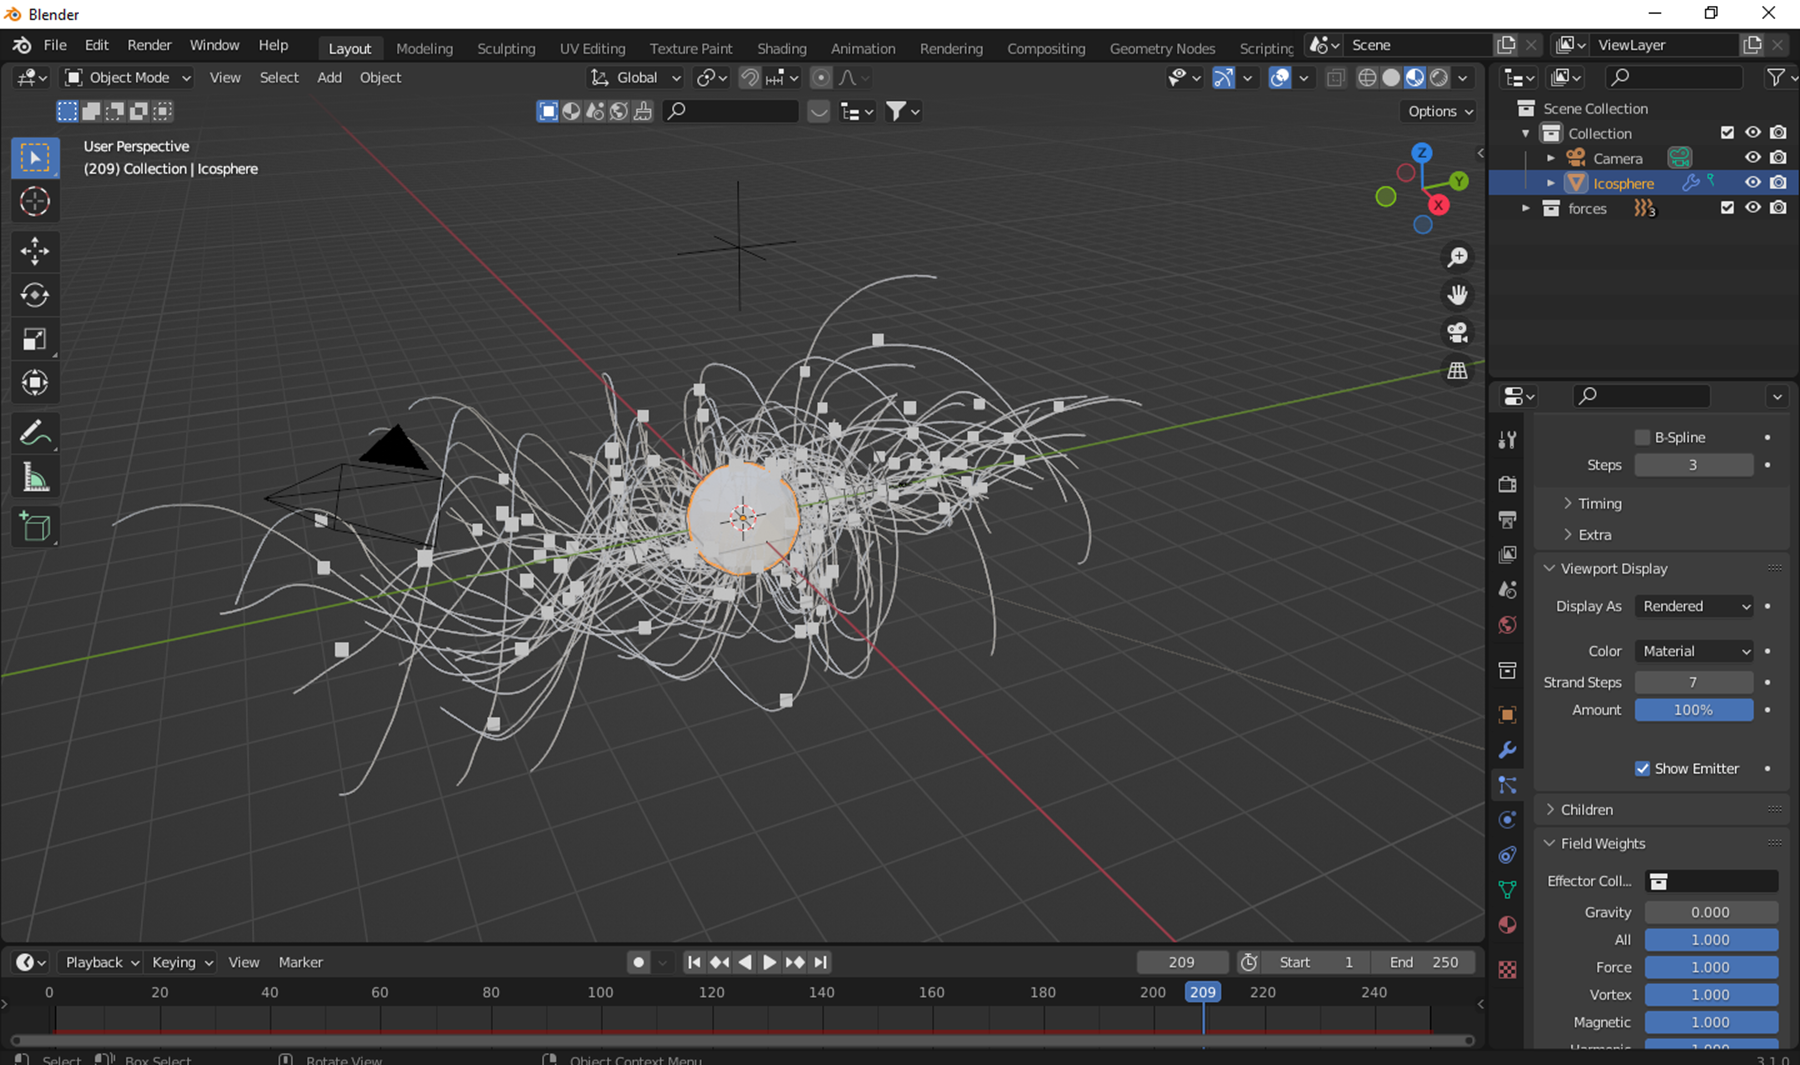Exclude Collection from view layer checkbox
Image resolution: width=1800 pixels, height=1065 pixels.
click(1727, 133)
